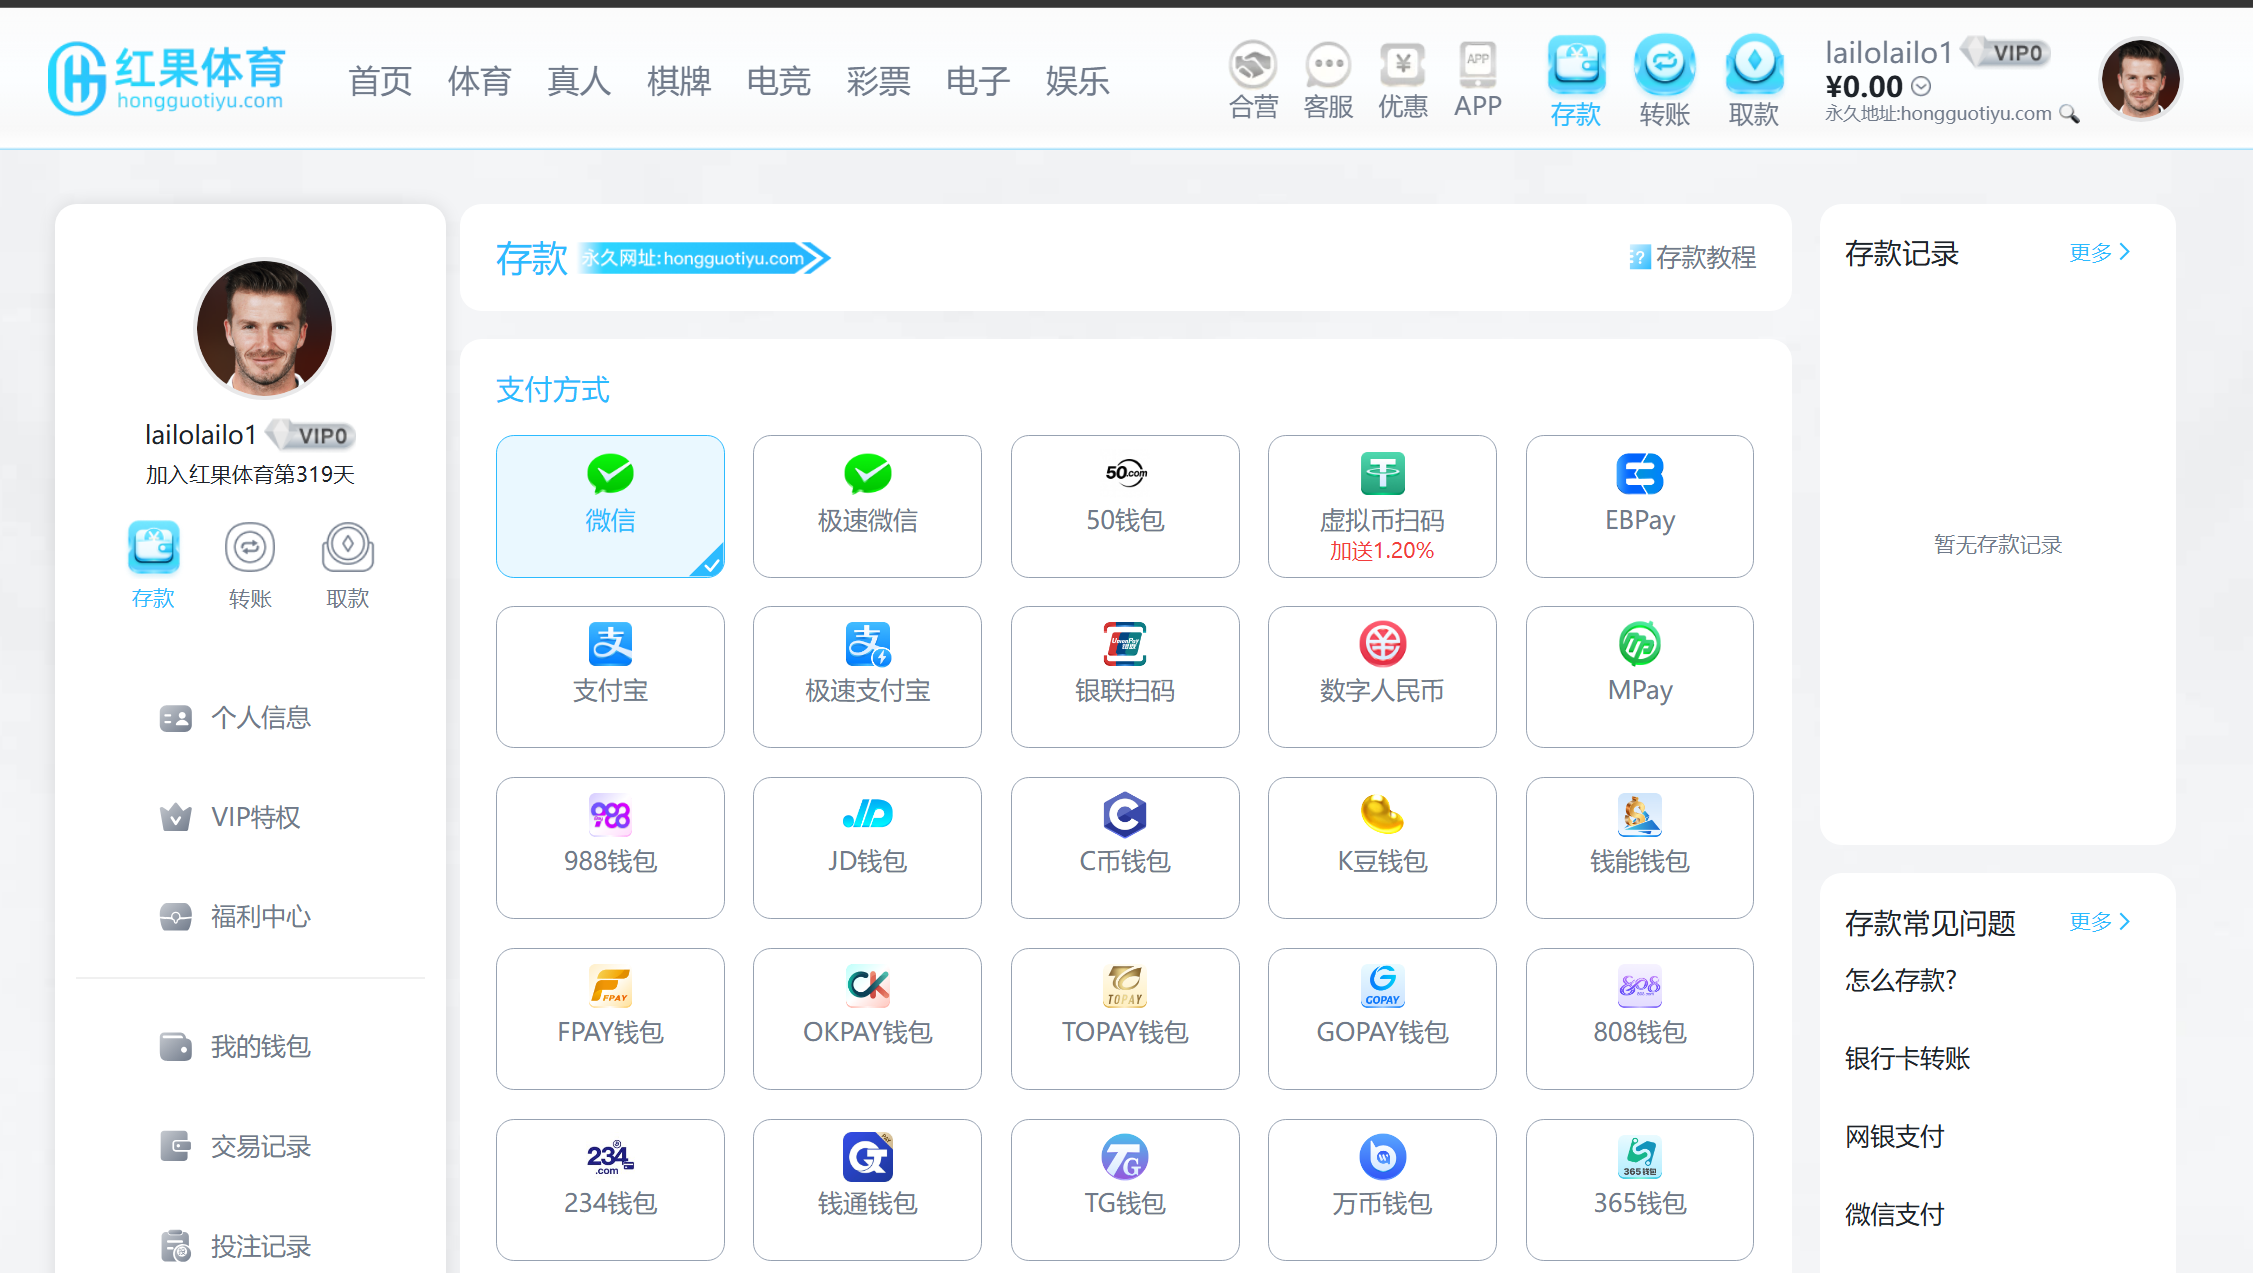Select the 50钱包 payment option
Viewport: 2253px width, 1273px height.
coord(1125,506)
